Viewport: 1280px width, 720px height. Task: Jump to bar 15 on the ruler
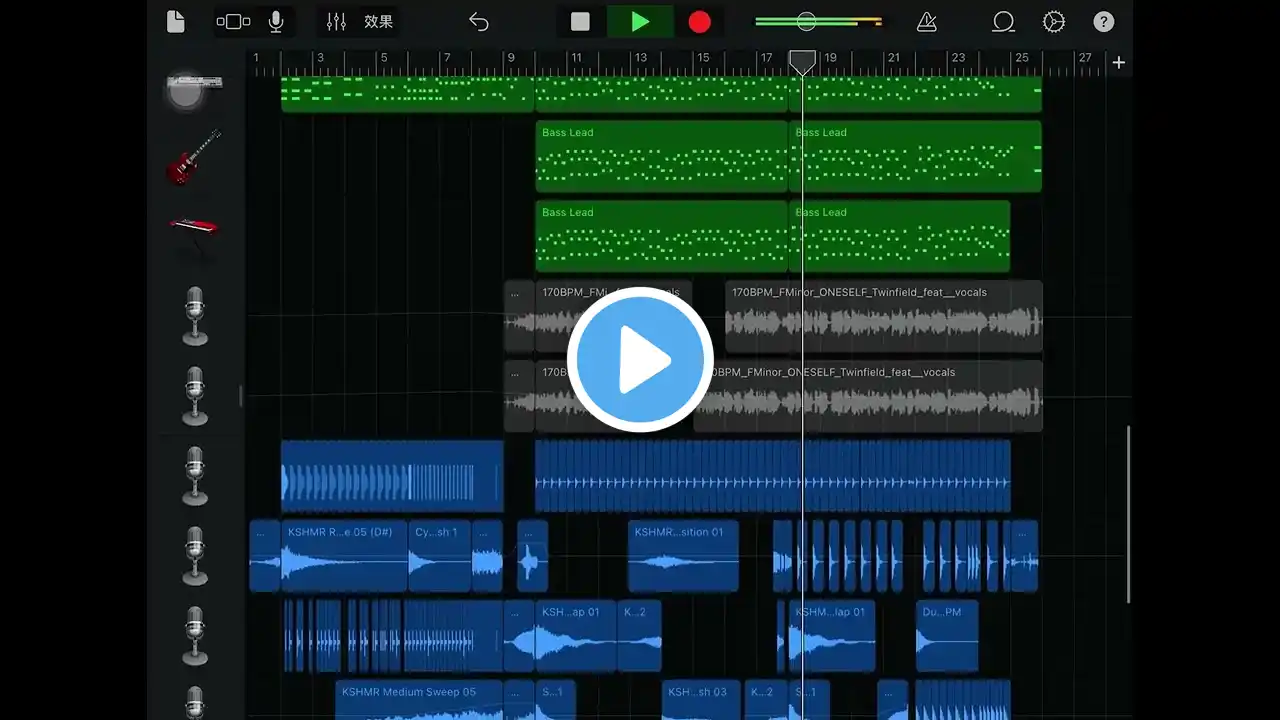(703, 58)
